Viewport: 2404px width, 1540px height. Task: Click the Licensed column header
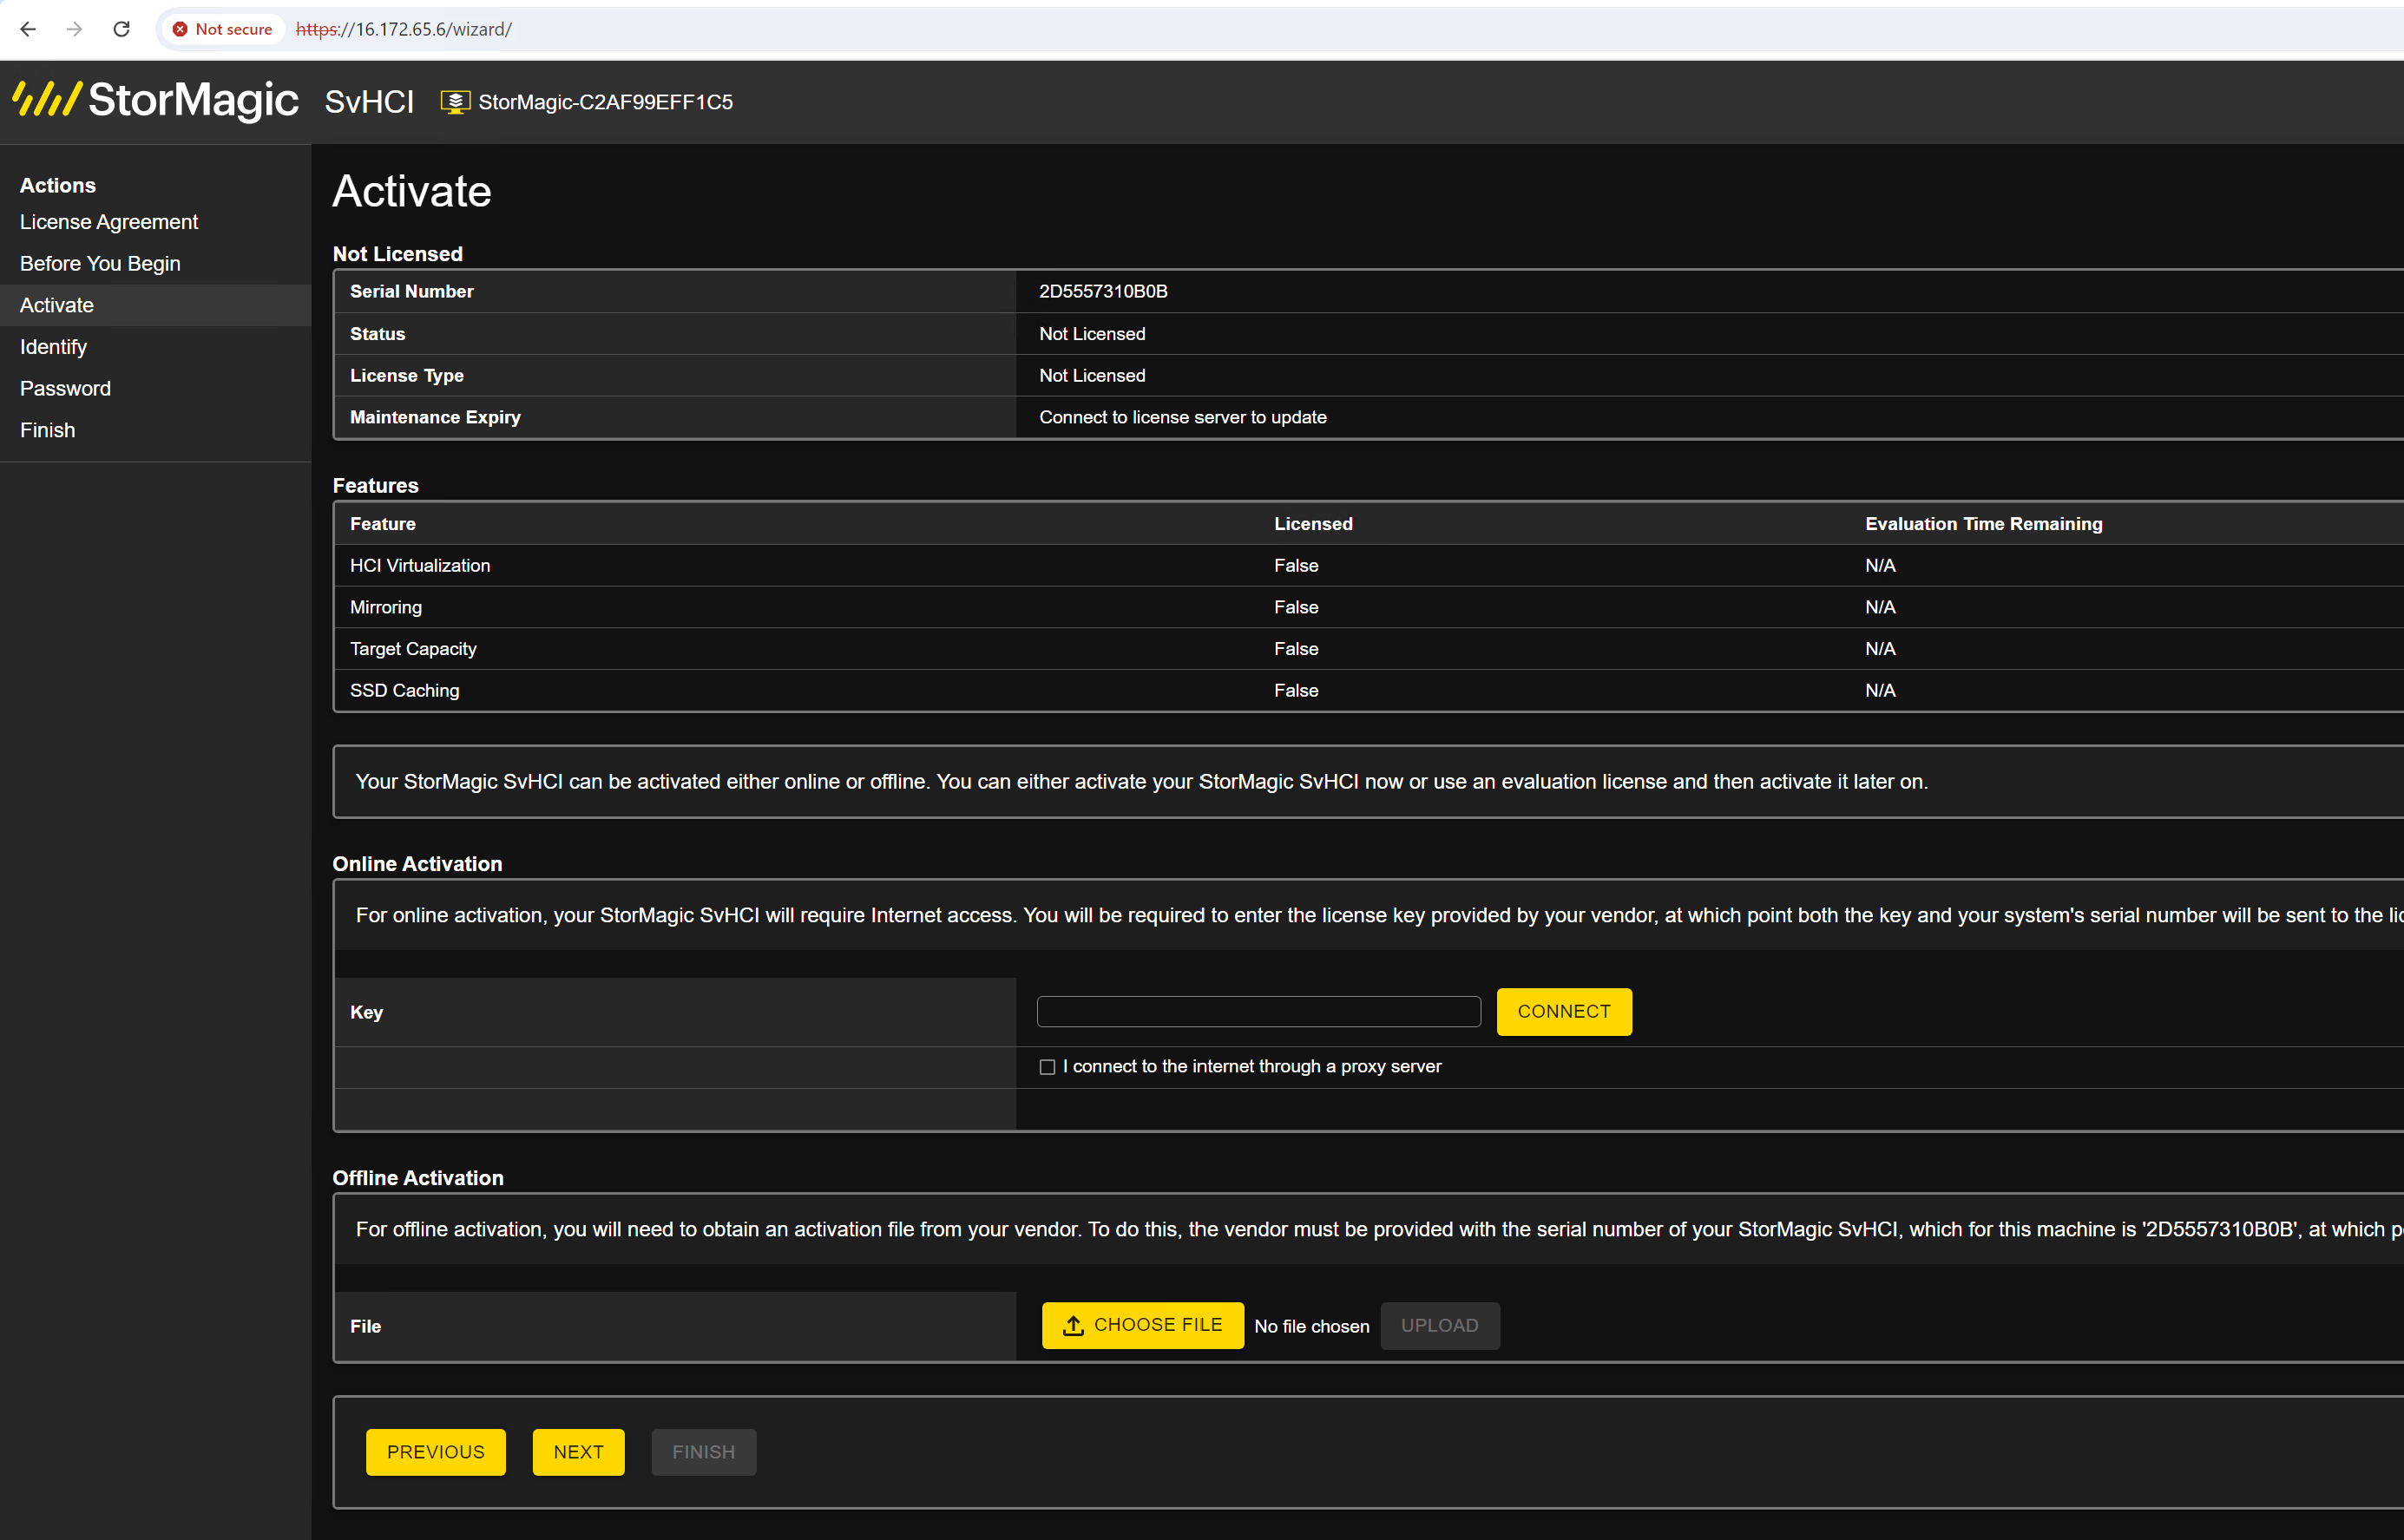(1313, 523)
